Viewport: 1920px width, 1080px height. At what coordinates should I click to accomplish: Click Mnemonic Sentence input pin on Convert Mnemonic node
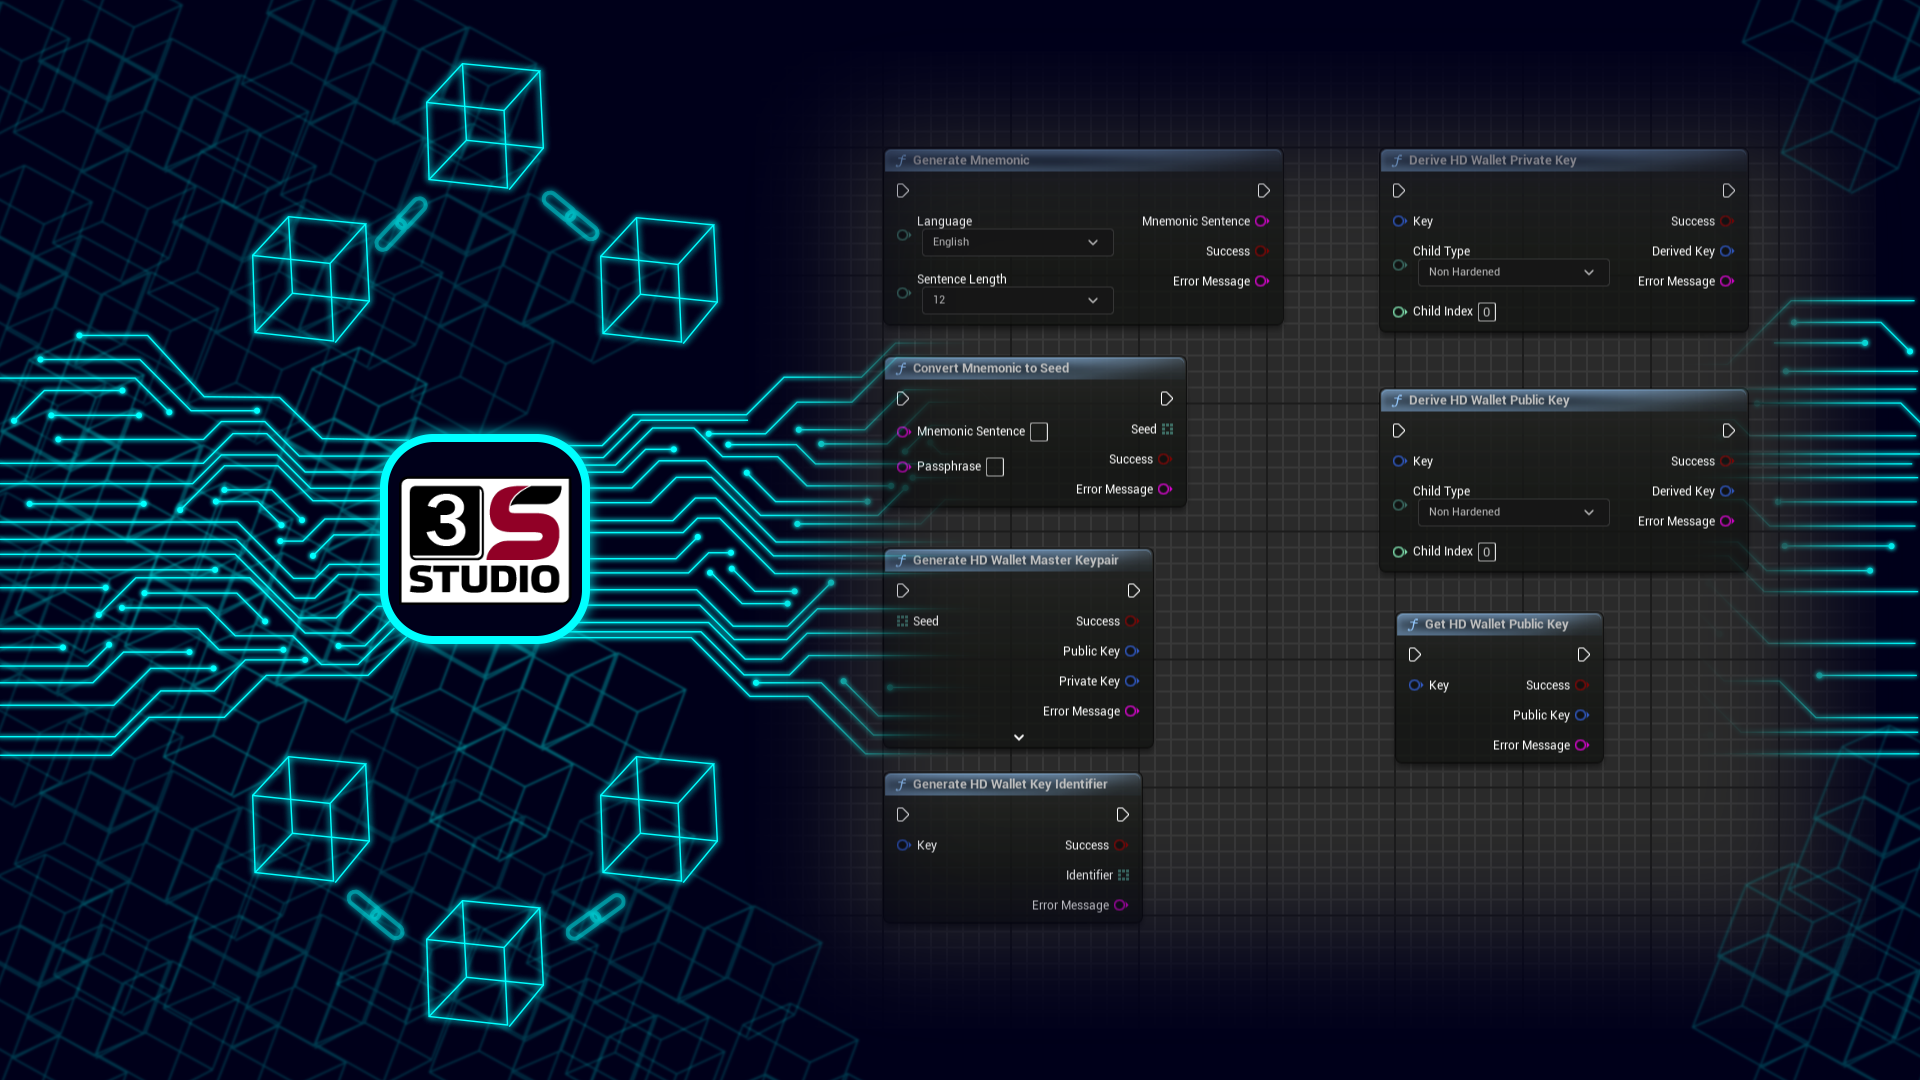[x=903, y=431]
